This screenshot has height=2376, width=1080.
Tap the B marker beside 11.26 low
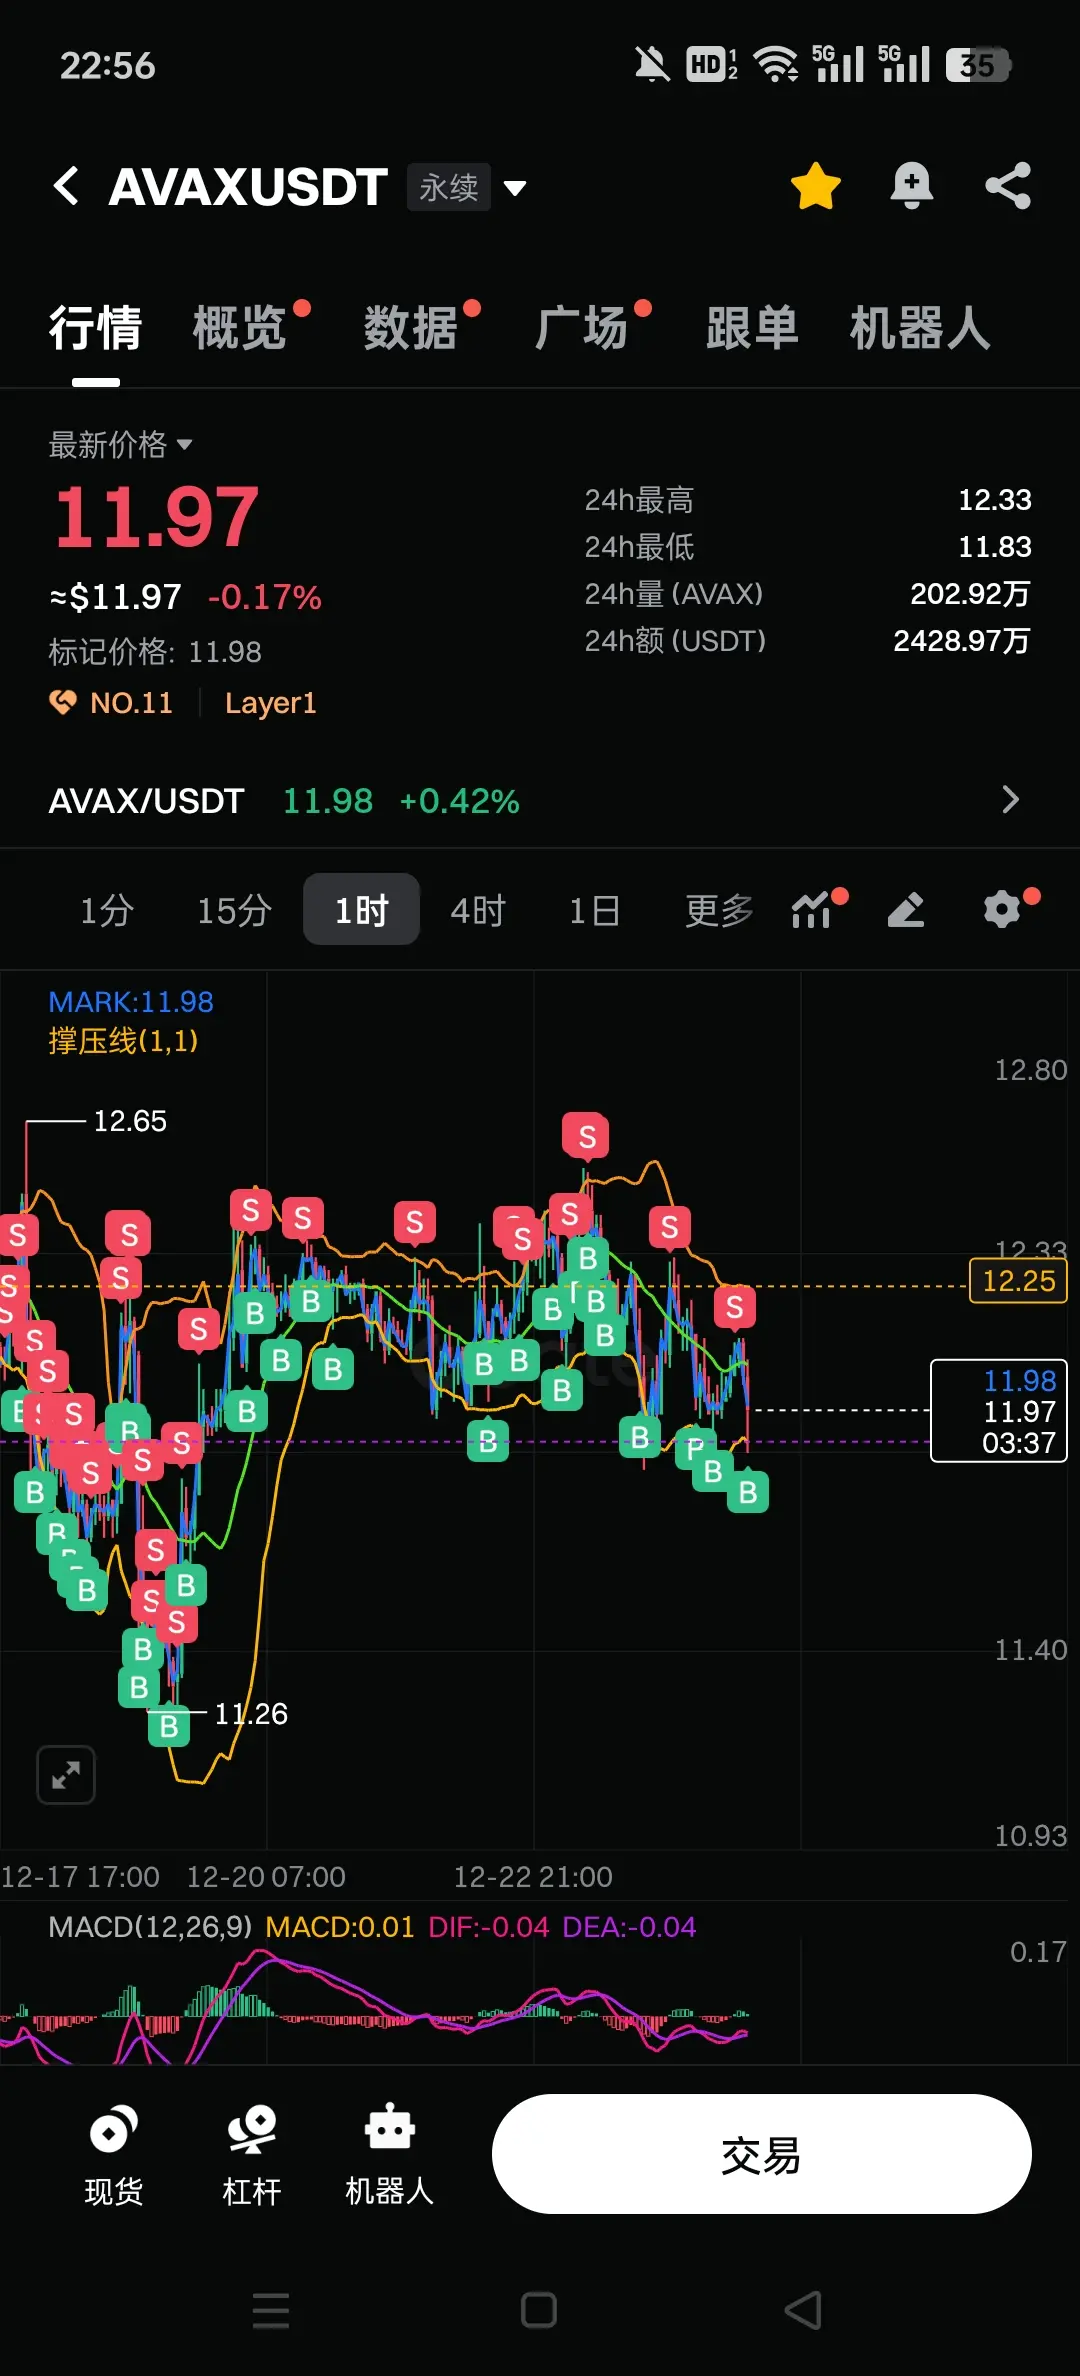(169, 1726)
